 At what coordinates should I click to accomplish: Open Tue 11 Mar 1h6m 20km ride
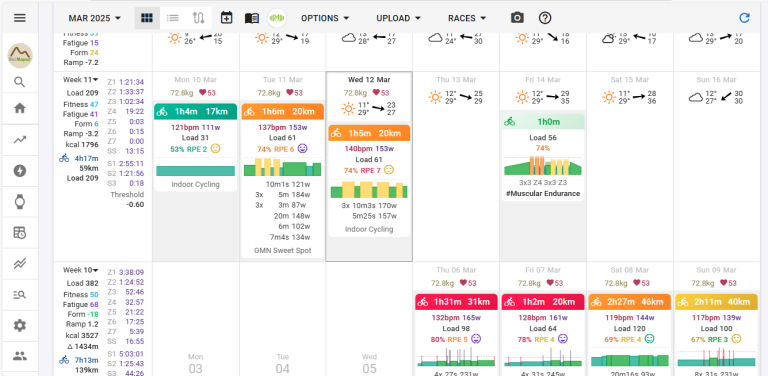coord(283,112)
